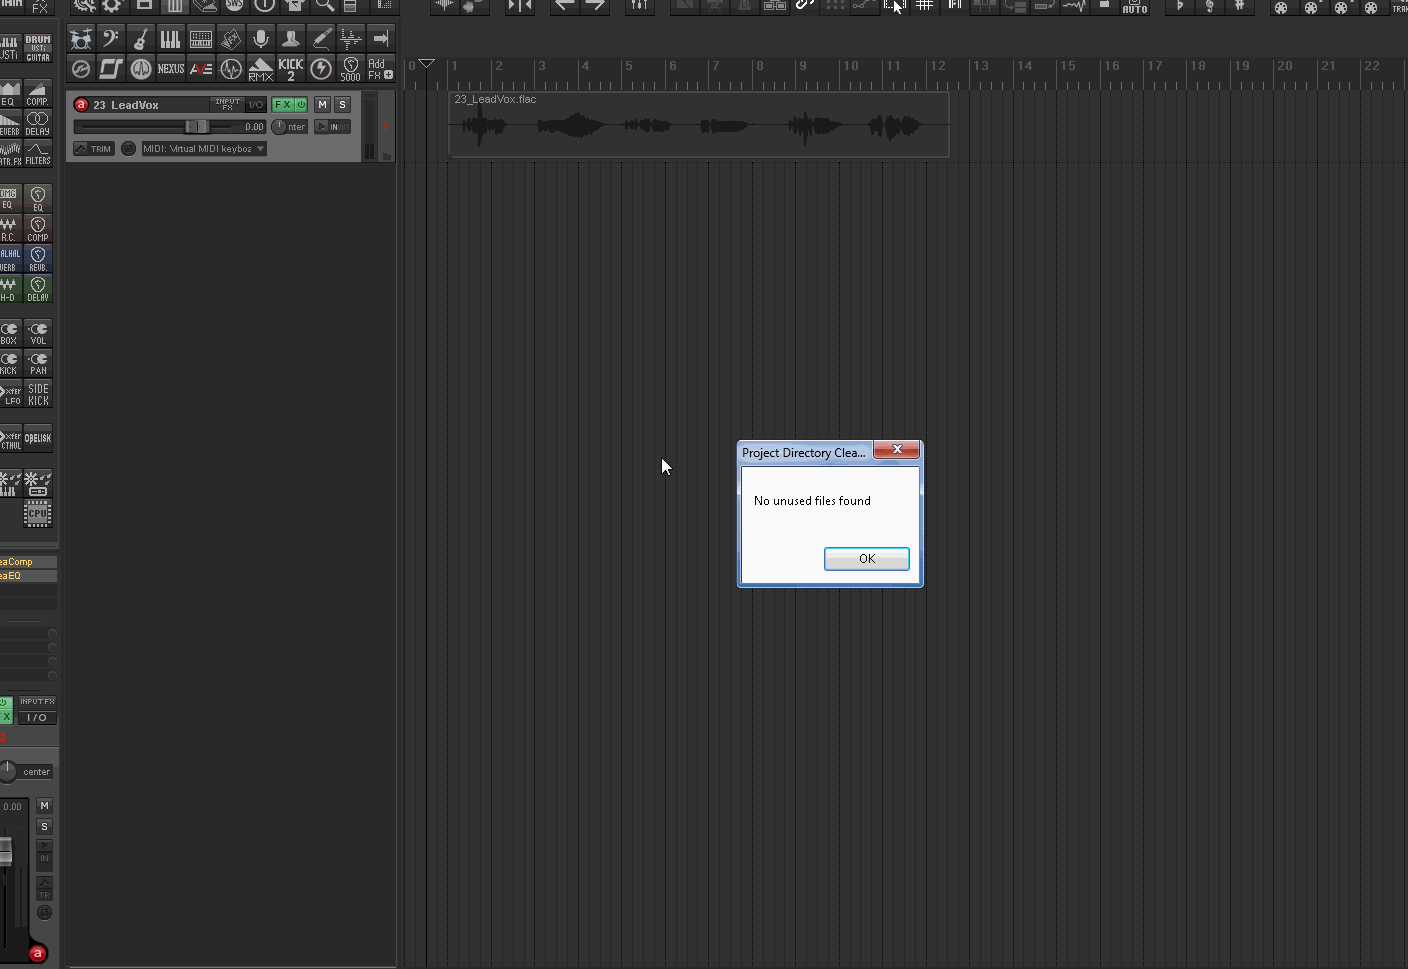Mute the LeadVox track
The width and height of the screenshot is (1408, 969).
(322, 105)
